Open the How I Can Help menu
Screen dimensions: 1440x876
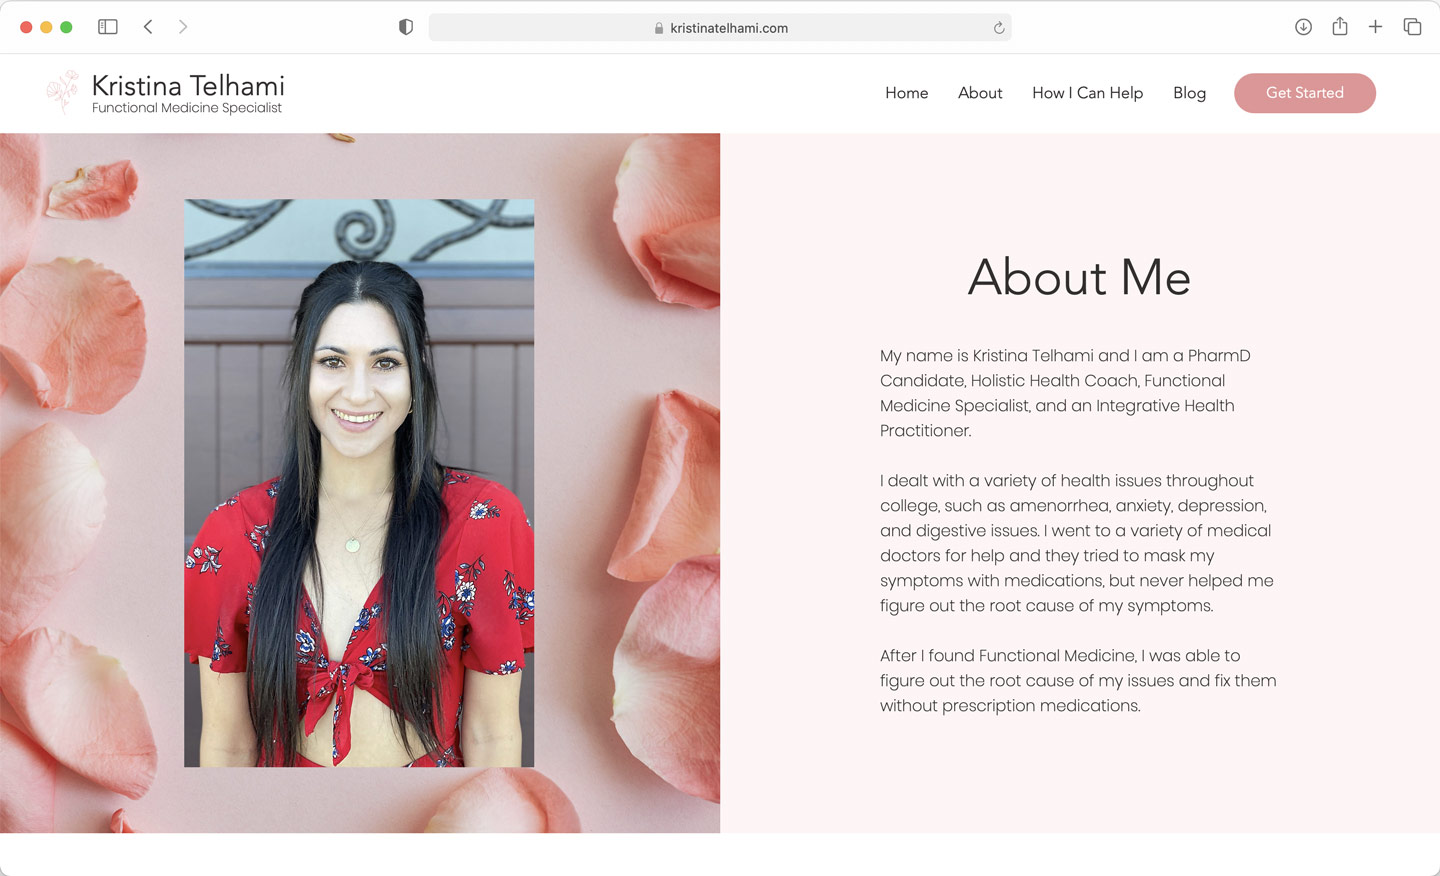1087,93
